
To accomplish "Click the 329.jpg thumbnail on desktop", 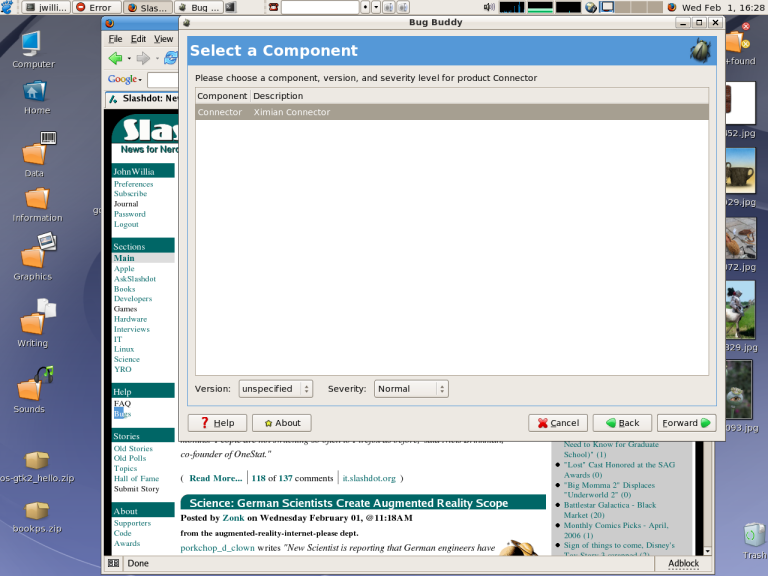I will point(740,310).
